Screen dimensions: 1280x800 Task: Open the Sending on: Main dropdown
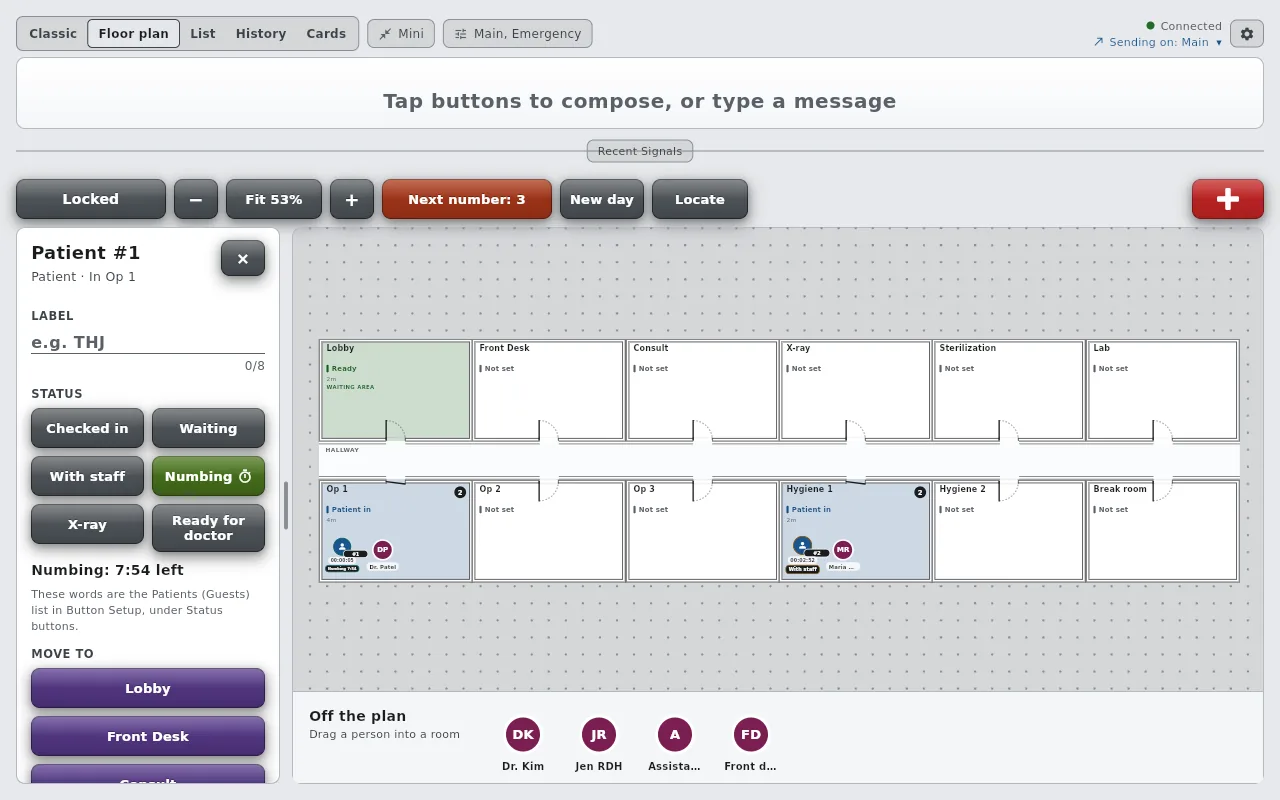pyautogui.click(x=1158, y=42)
